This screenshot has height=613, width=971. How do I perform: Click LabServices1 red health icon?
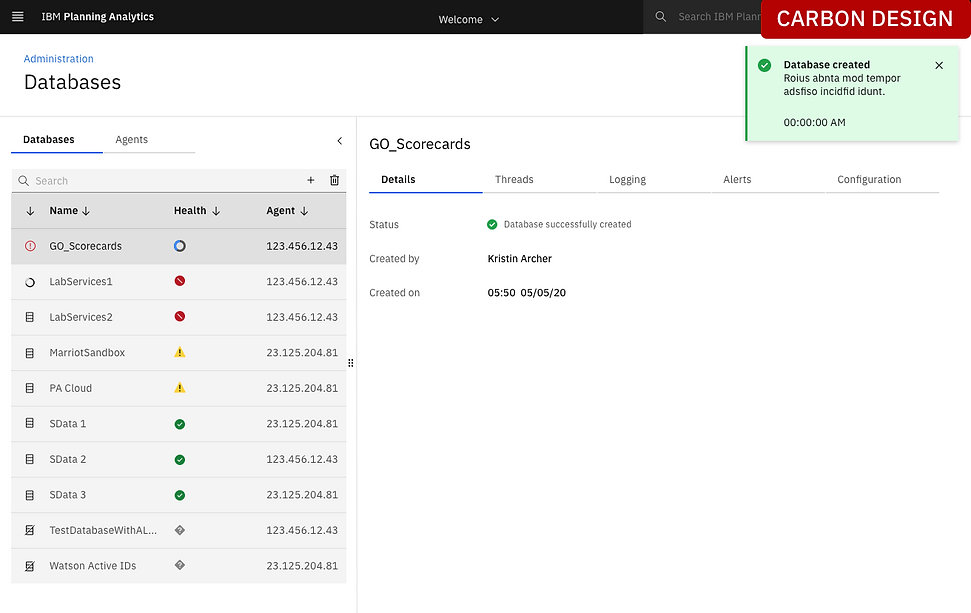point(180,281)
